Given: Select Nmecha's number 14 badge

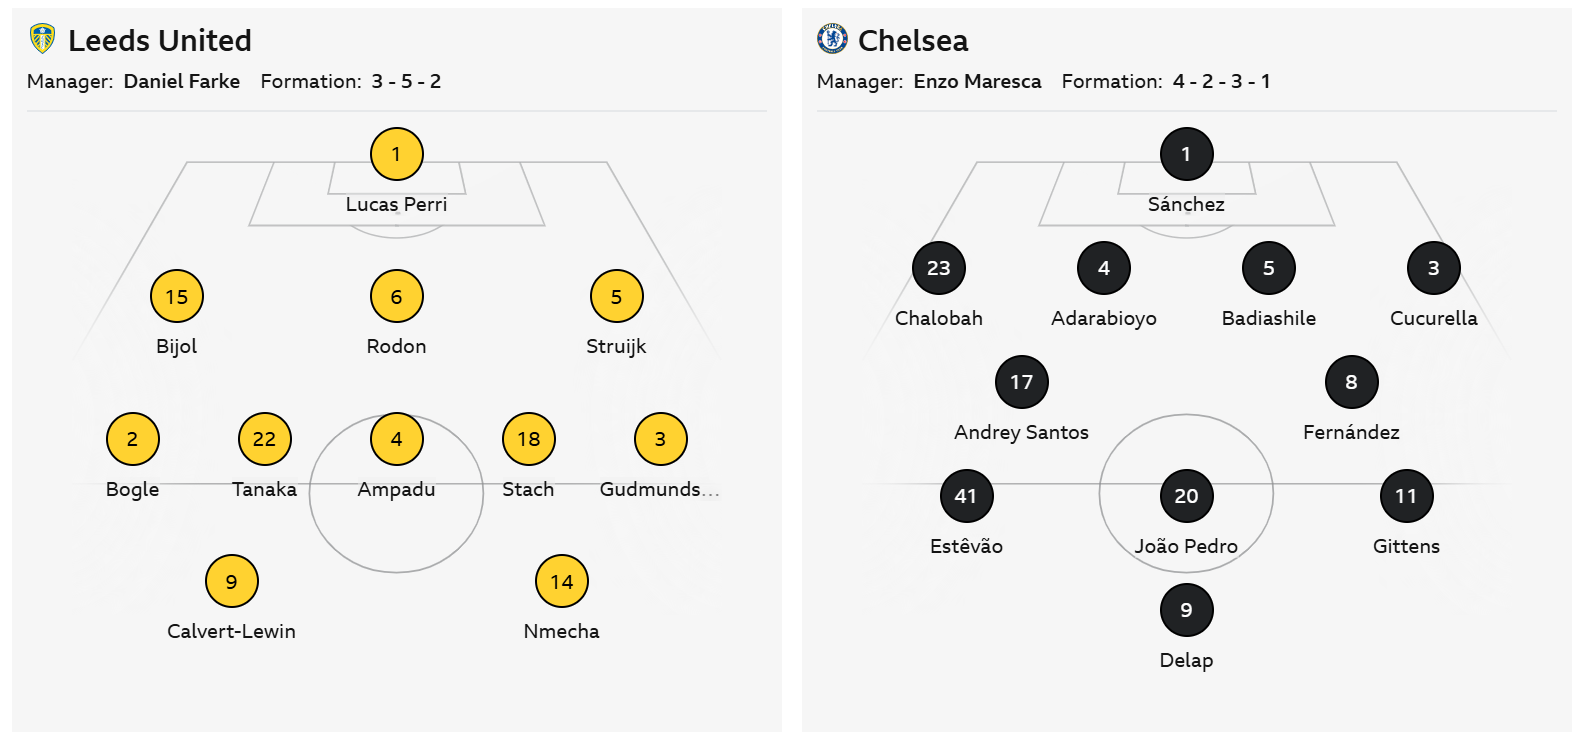Looking at the screenshot, I should pyautogui.click(x=562, y=581).
